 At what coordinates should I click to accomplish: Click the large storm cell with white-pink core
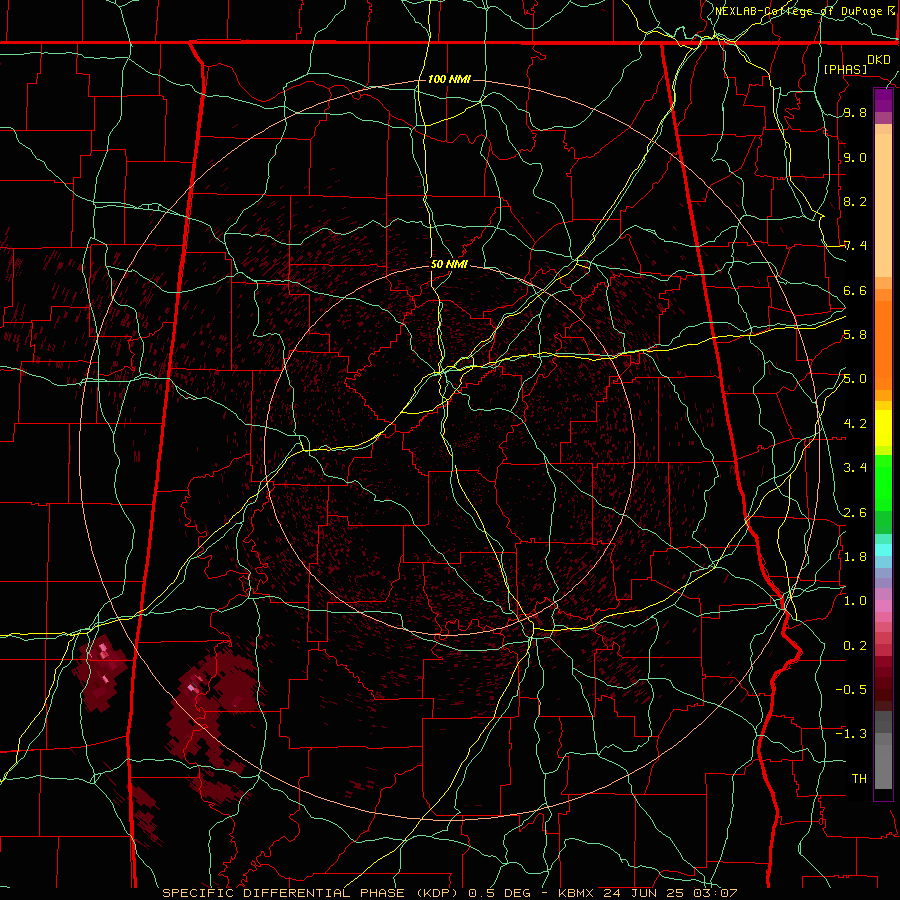(x=214, y=712)
